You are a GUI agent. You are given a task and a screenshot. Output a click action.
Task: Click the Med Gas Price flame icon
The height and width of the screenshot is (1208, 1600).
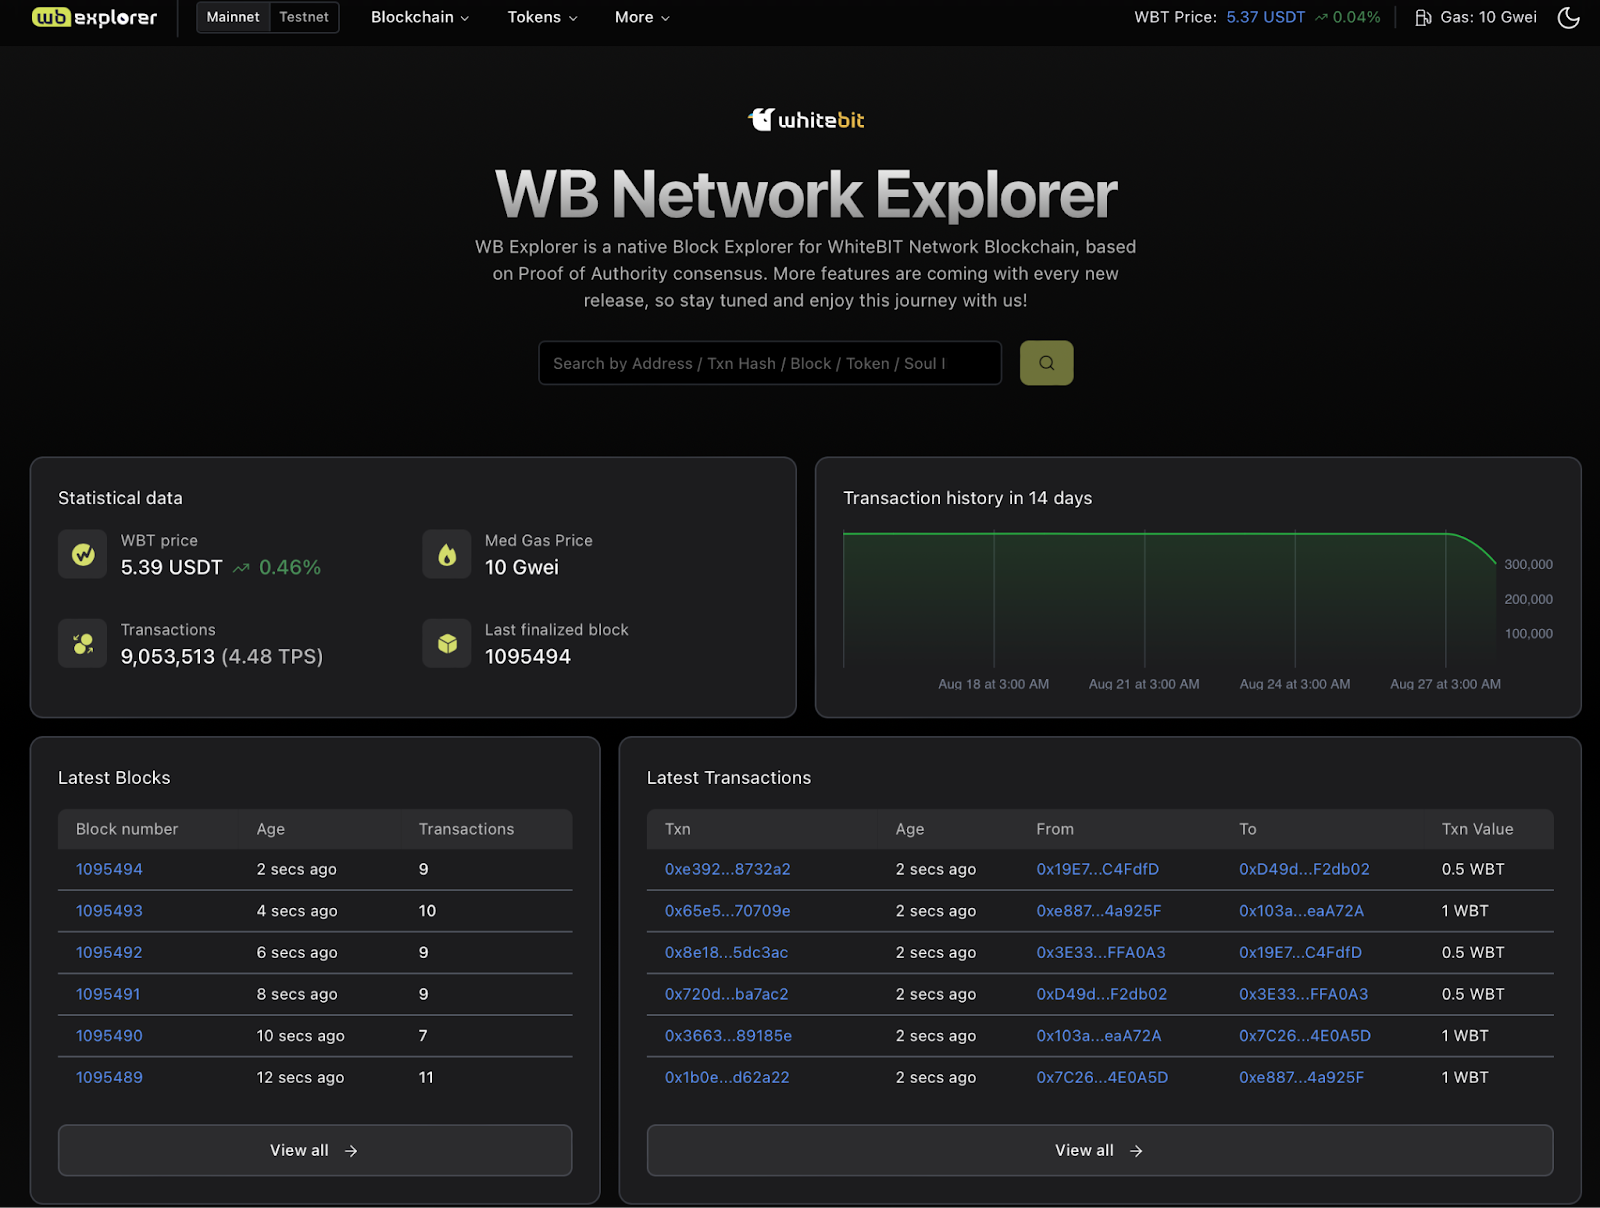[447, 554]
